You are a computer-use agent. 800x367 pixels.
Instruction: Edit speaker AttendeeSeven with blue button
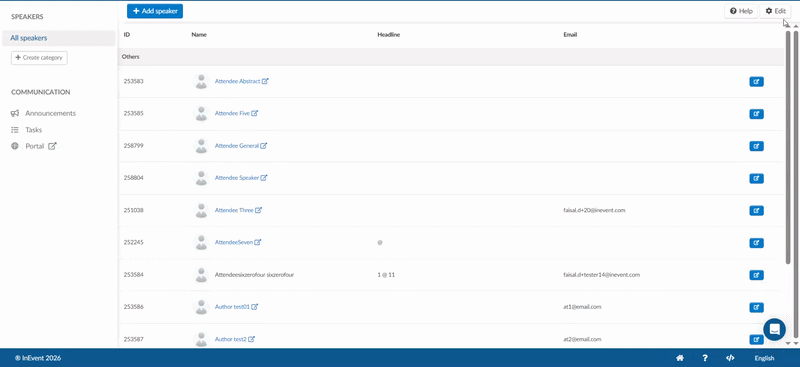click(x=756, y=243)
